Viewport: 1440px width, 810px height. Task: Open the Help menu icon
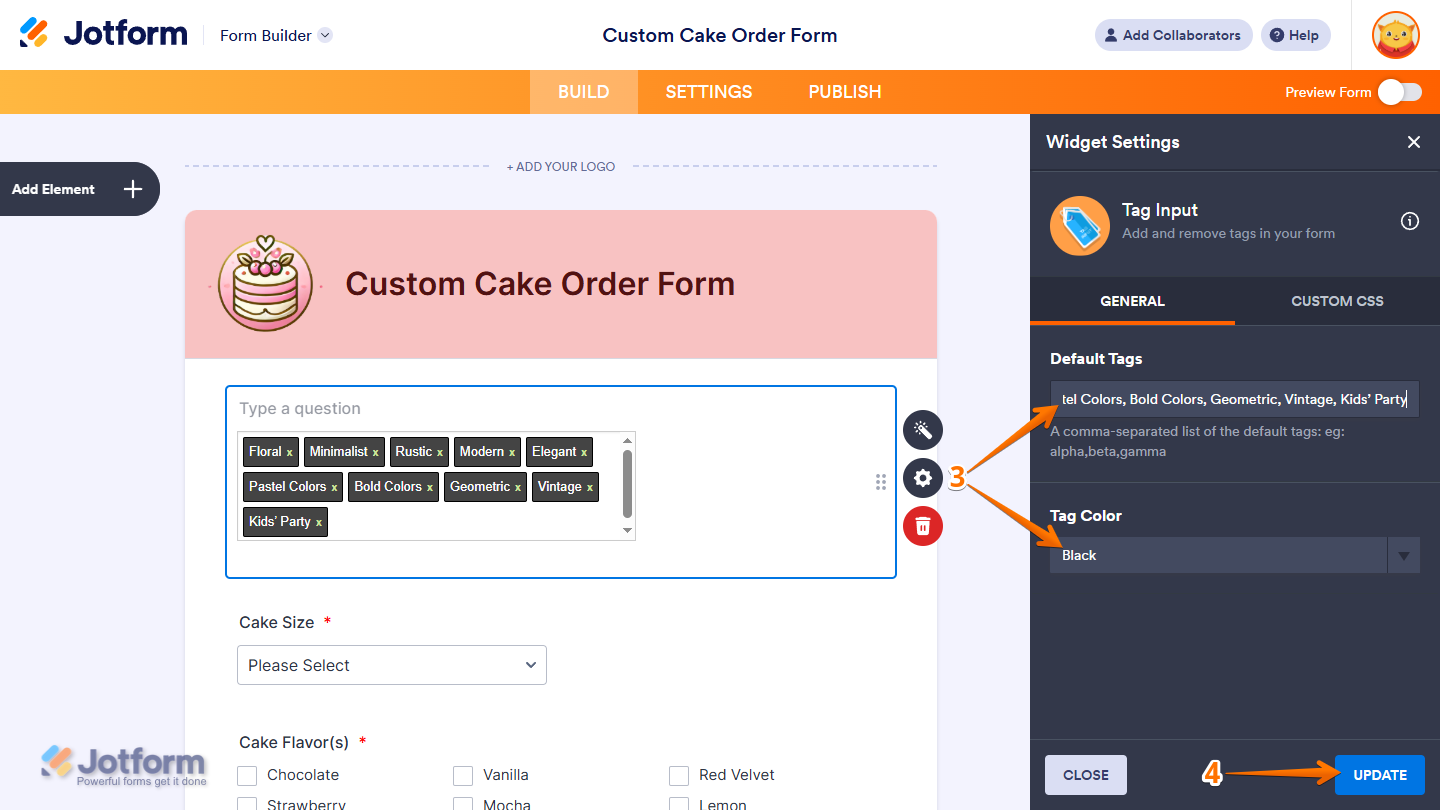pyautogui.click(x=1277, y=35)
